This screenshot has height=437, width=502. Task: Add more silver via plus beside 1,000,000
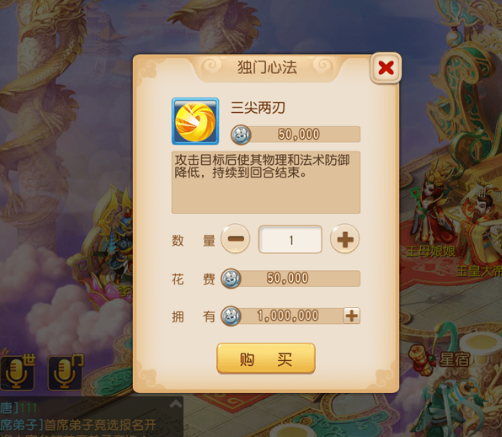(x=352, y=315)
